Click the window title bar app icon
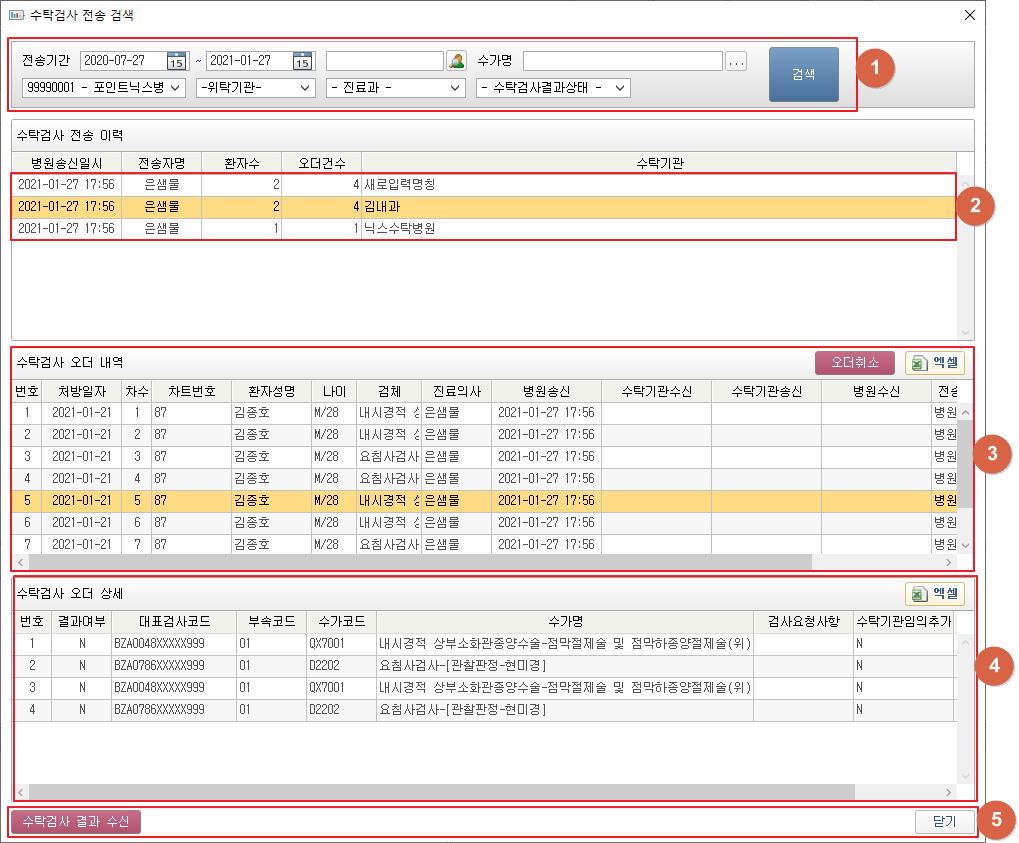The width and height of the screenshot is (1019, 843). coord(16,15)
